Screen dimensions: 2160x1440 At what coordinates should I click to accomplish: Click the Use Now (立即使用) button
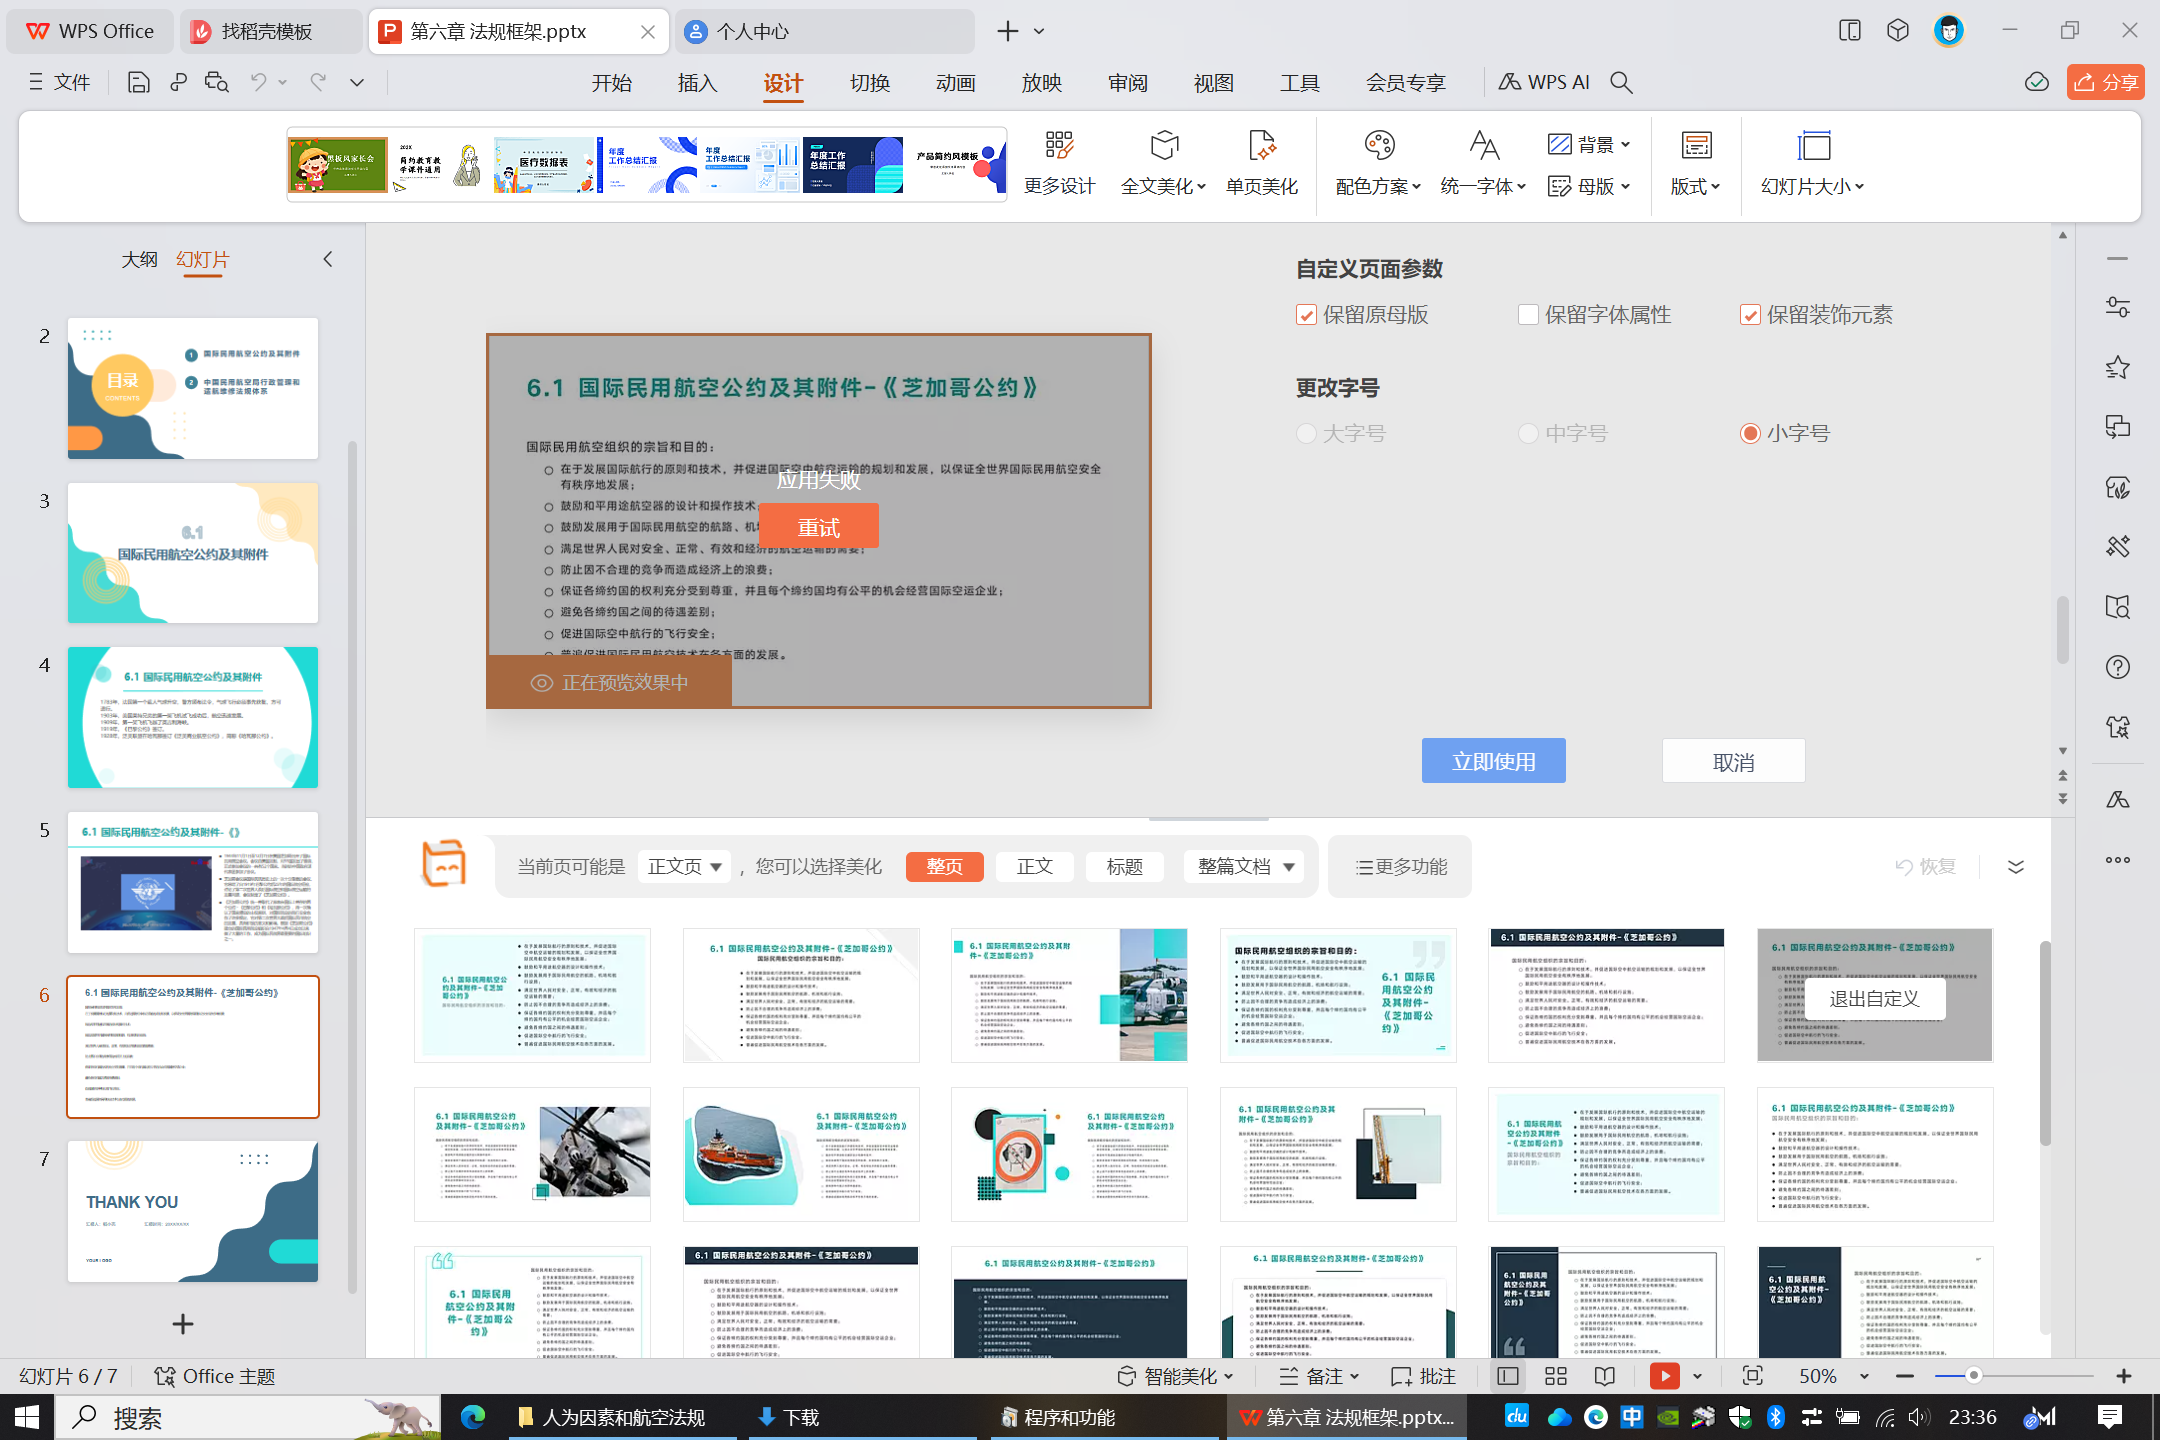click(x=1493, y=761)
